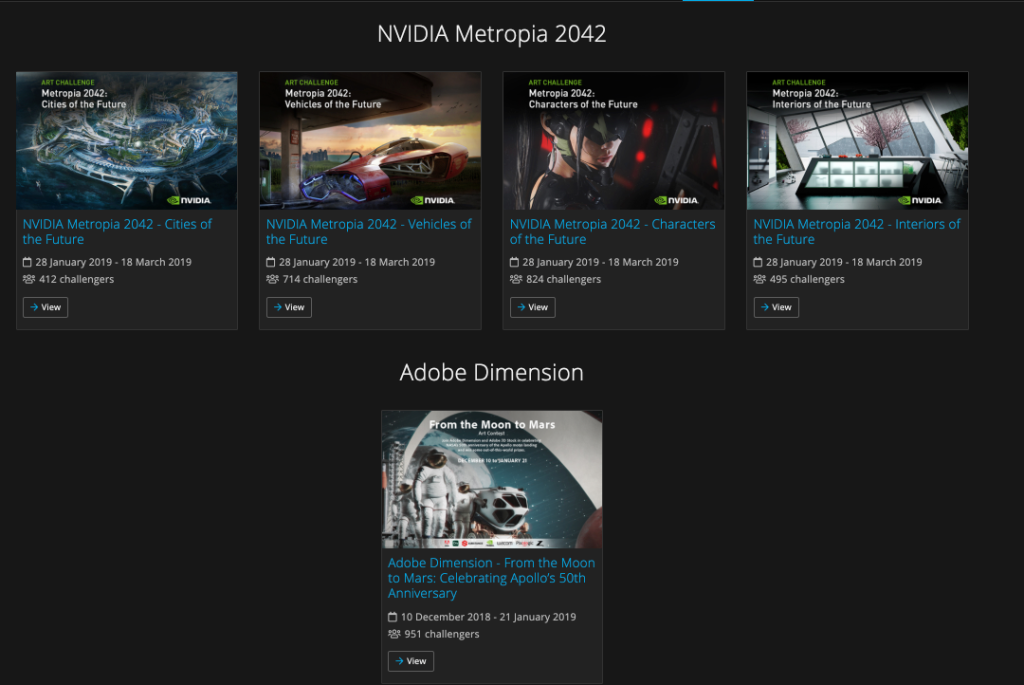1024x685 pixels.
Task: Click the date range on the Characters of the Future card
Action: [x=601, y=263]
